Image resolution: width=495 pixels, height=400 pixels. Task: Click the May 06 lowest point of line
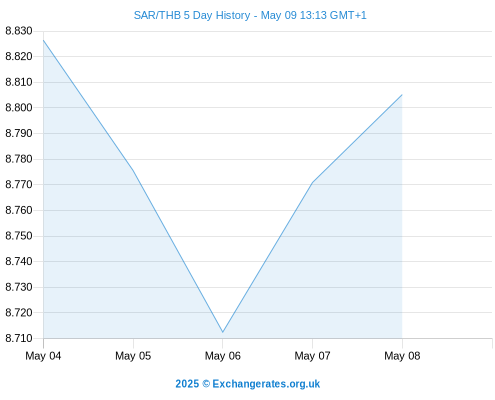coord(223,332)
